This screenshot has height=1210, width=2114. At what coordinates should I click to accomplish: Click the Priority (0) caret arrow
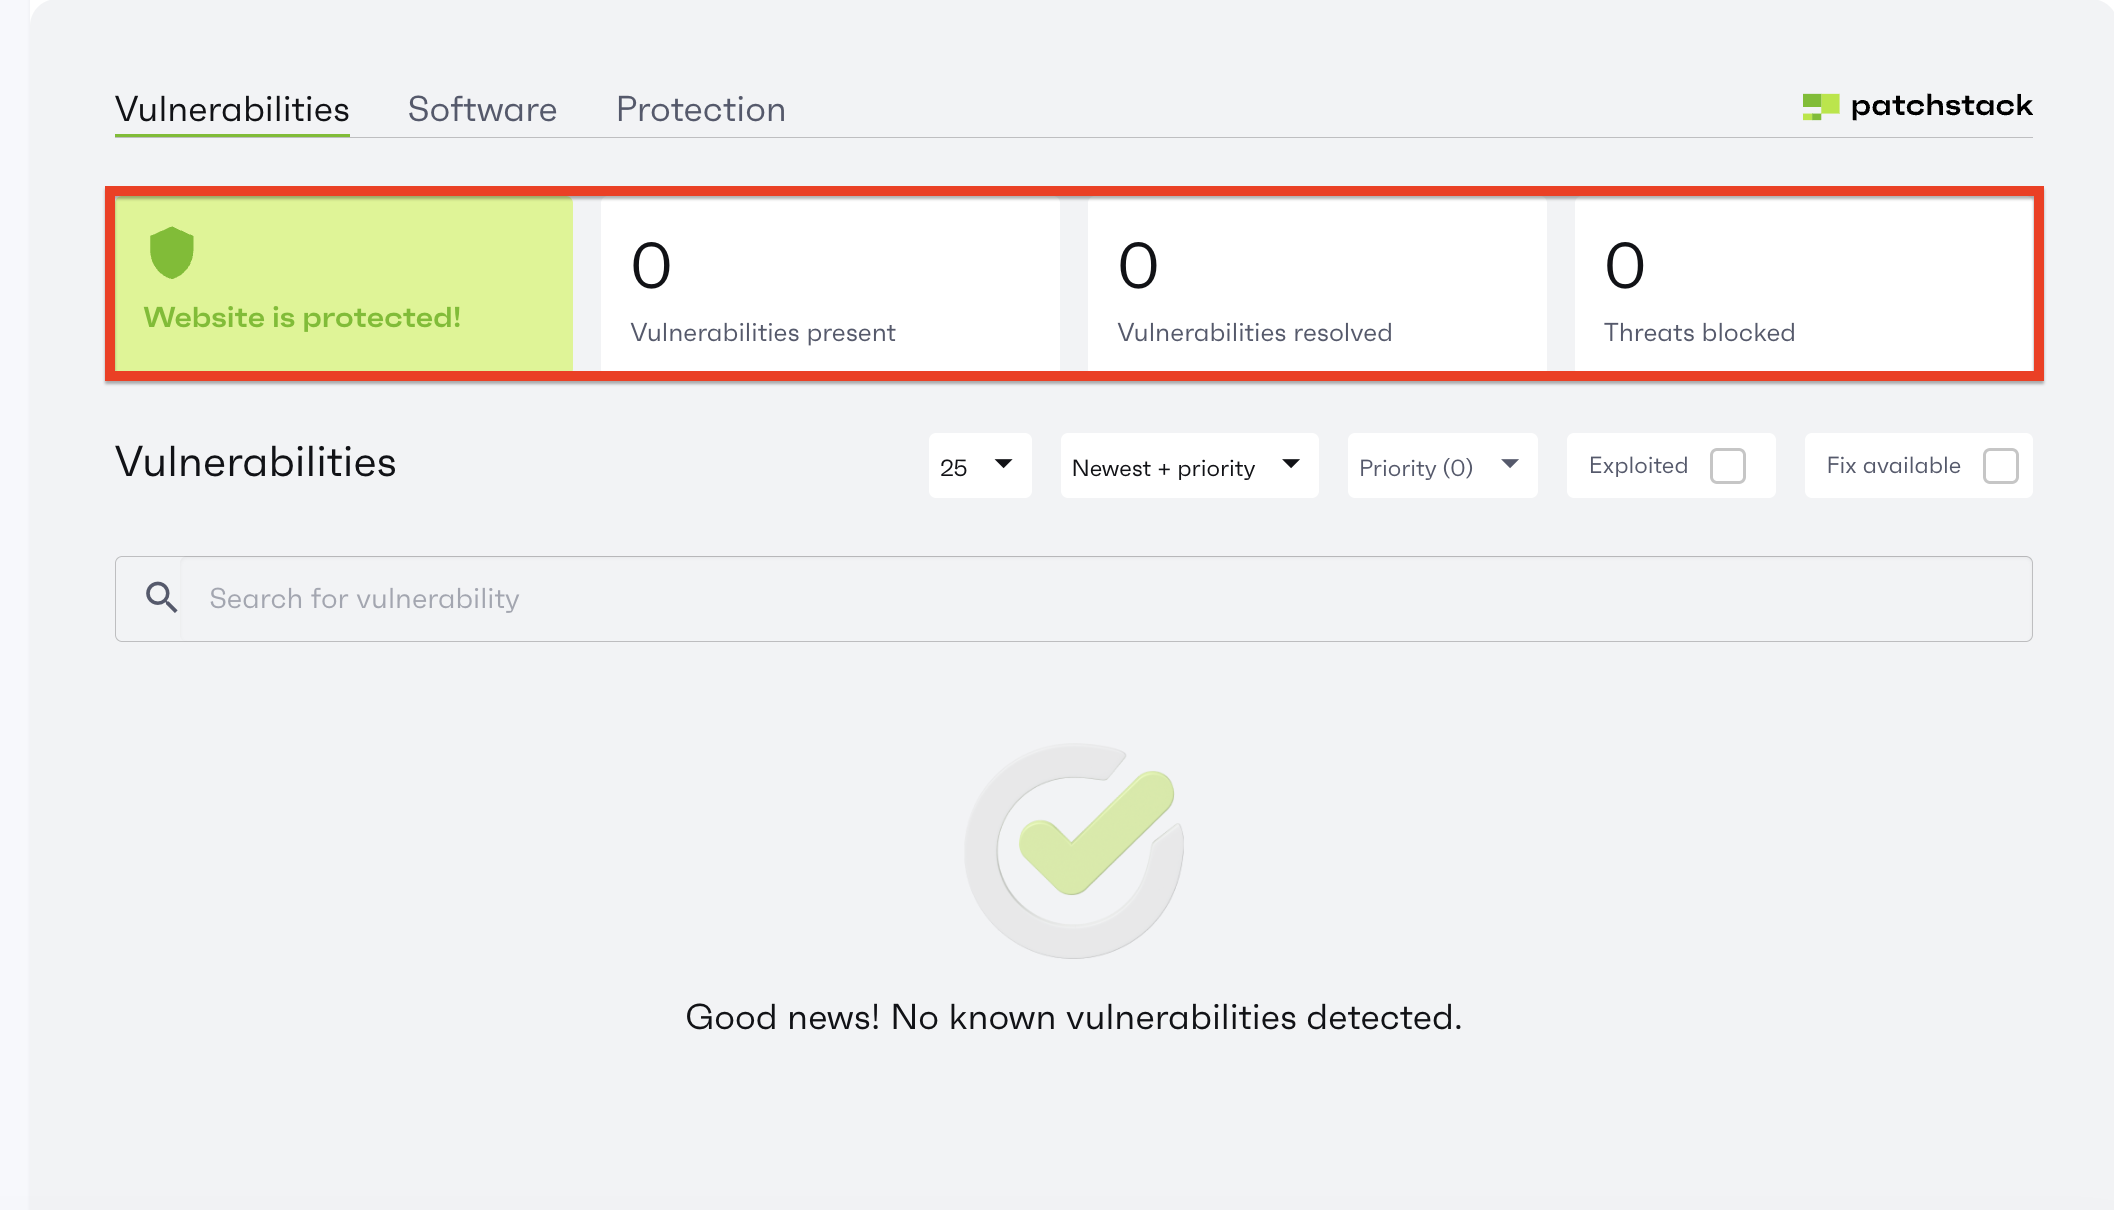coord(1510,464)
